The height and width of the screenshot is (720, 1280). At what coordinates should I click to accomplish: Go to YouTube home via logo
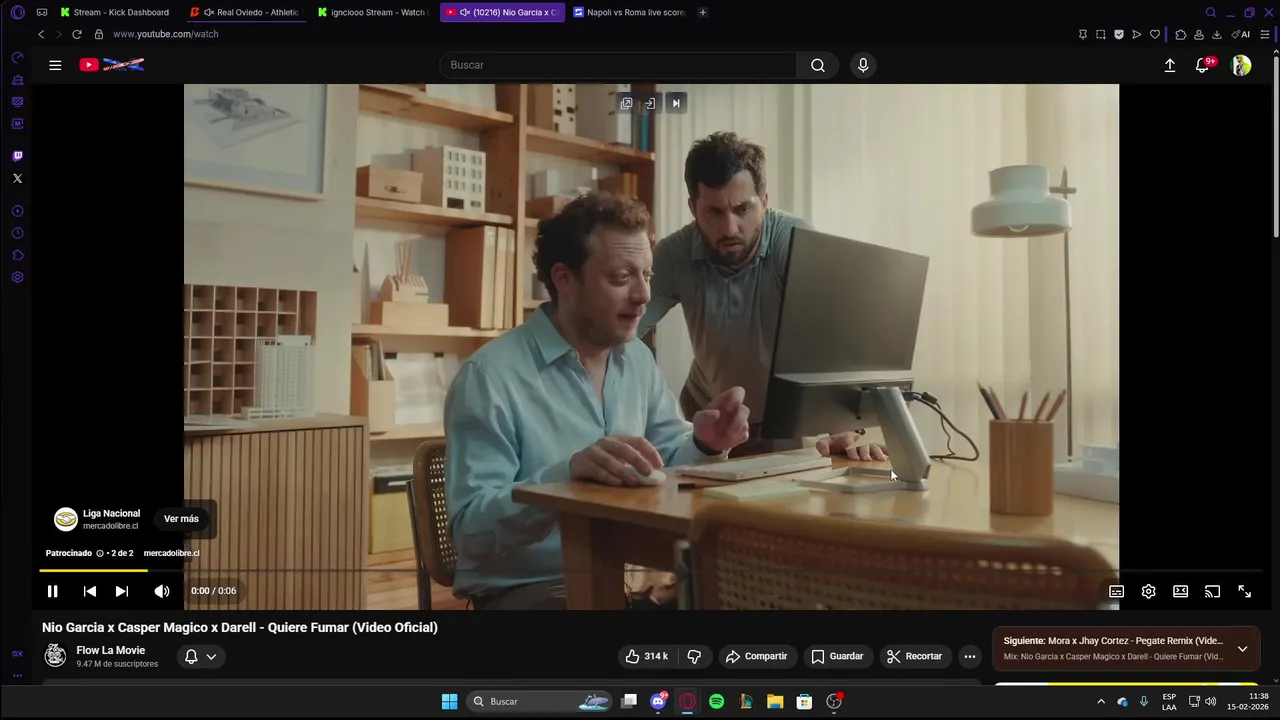112,65
